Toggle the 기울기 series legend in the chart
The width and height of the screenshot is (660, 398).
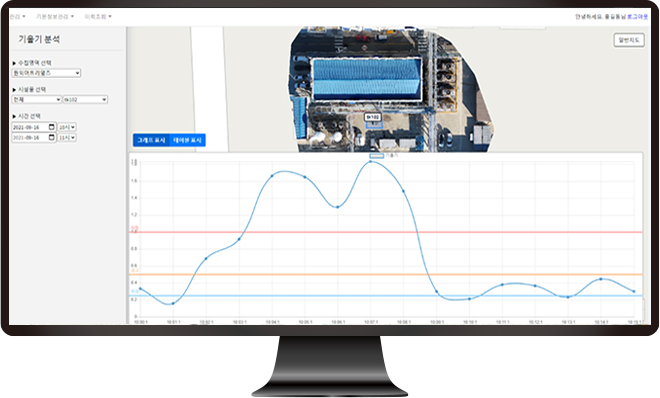[377, 156]
